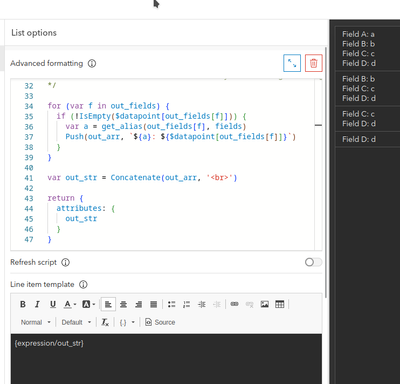400x384 pixels.
Task: Insert a bulleted list
Action: (171, 304)
